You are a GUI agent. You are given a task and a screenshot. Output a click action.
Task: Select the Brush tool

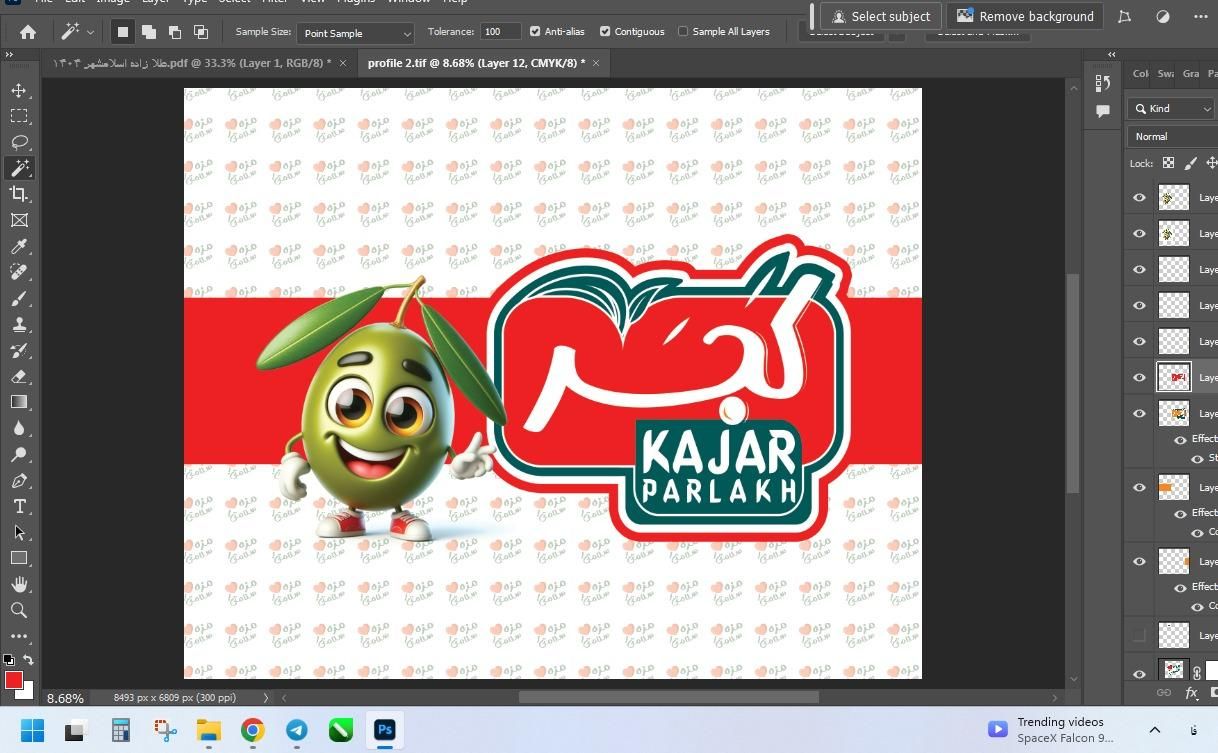click(x=19, y=298)
